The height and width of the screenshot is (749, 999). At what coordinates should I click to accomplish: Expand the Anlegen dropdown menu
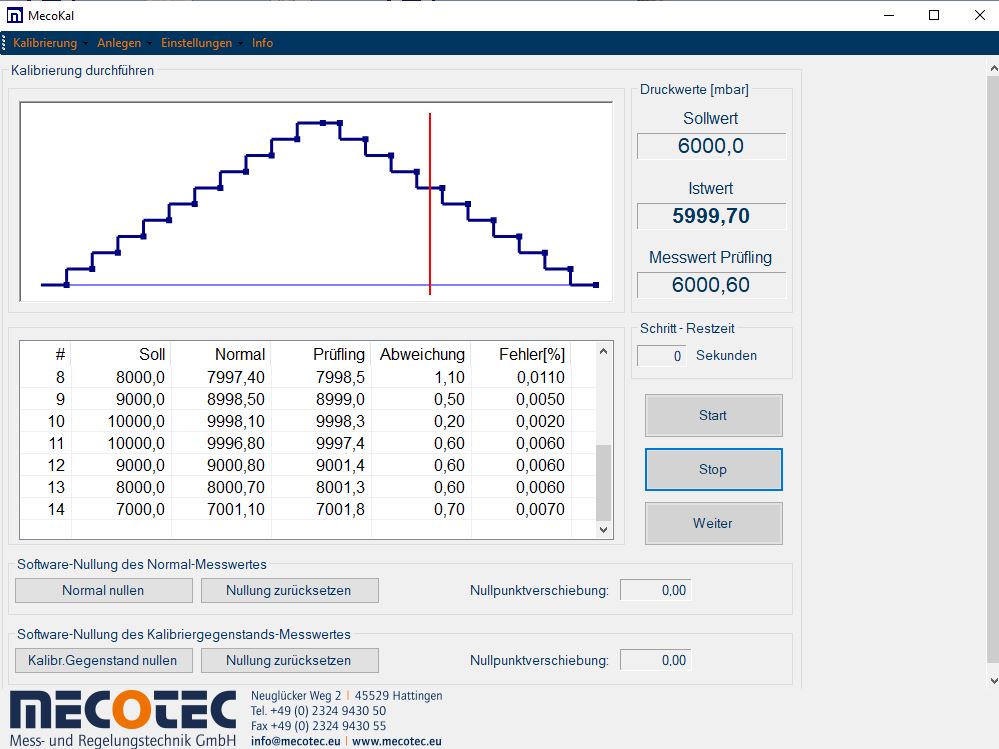pyautogui.click(x=120, y=43)
